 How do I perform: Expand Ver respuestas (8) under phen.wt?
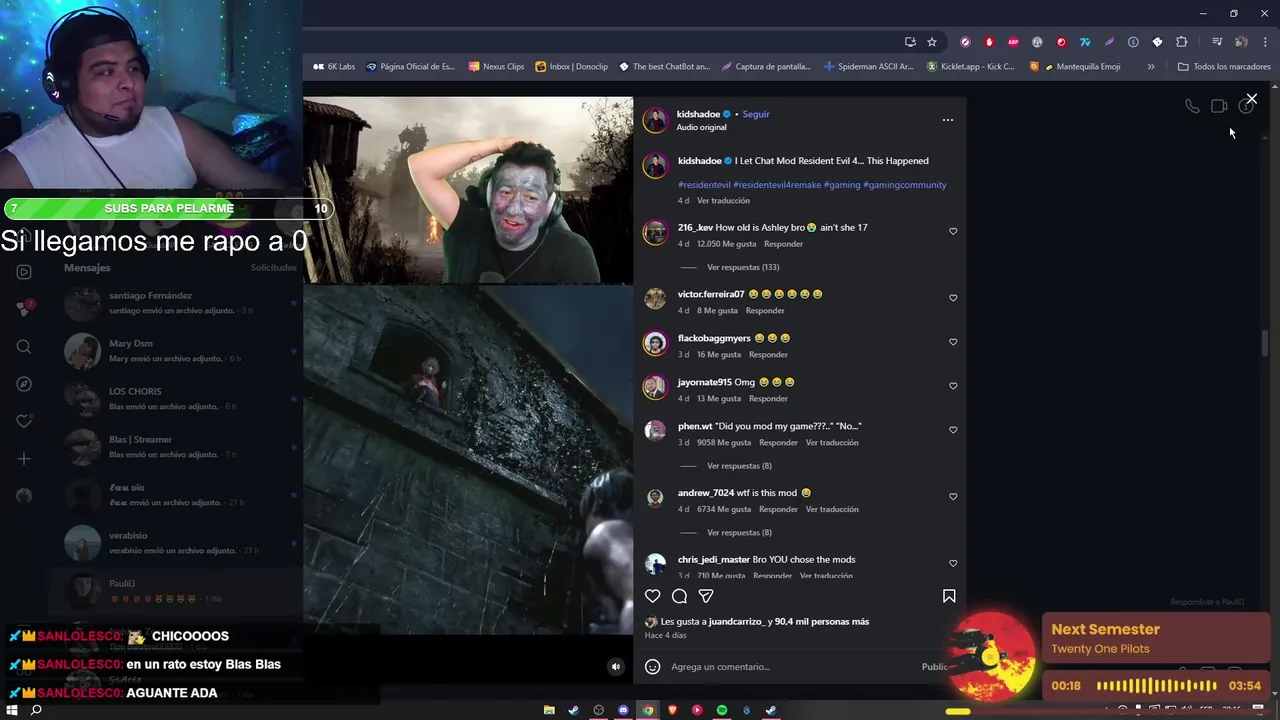[x=739, y=466]
